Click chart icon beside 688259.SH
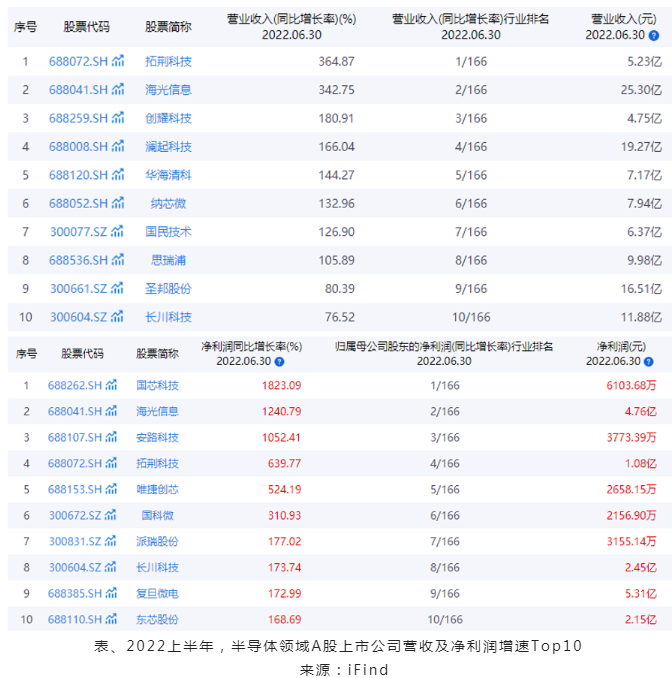Screen dimensions: 672x678 118,118
